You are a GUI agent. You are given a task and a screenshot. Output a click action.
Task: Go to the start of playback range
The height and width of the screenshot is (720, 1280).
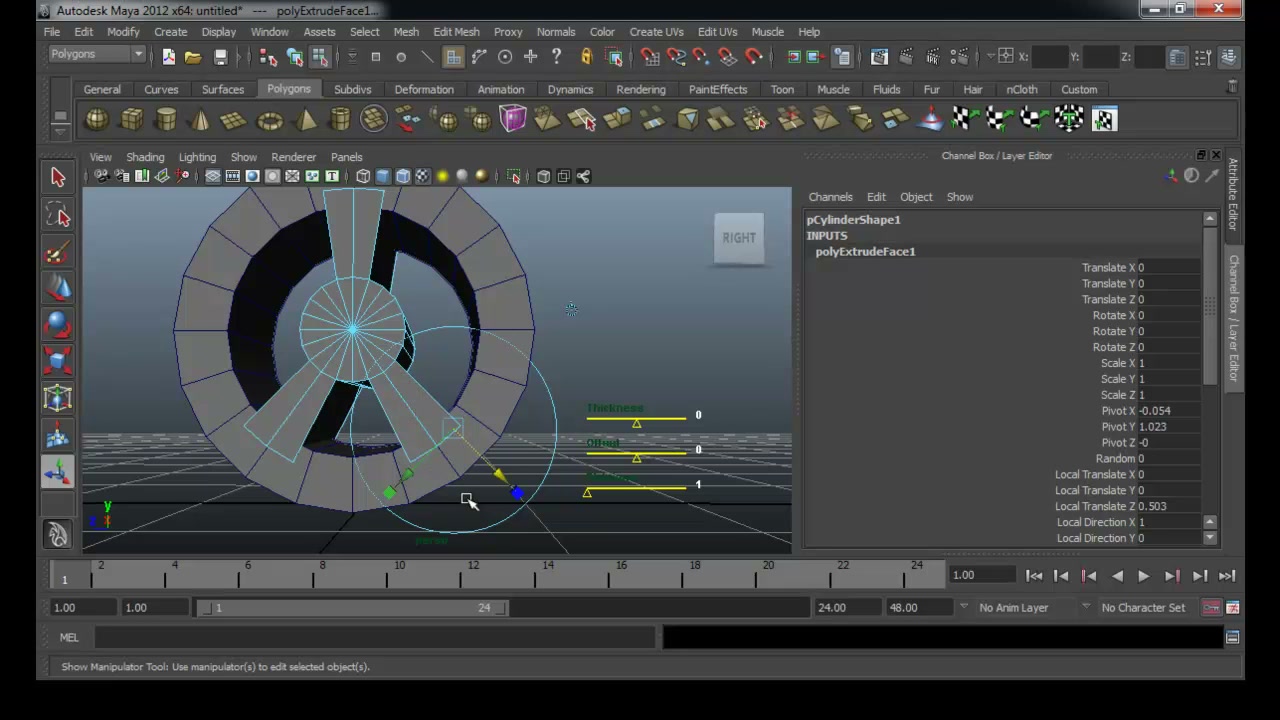[1034, 576]
